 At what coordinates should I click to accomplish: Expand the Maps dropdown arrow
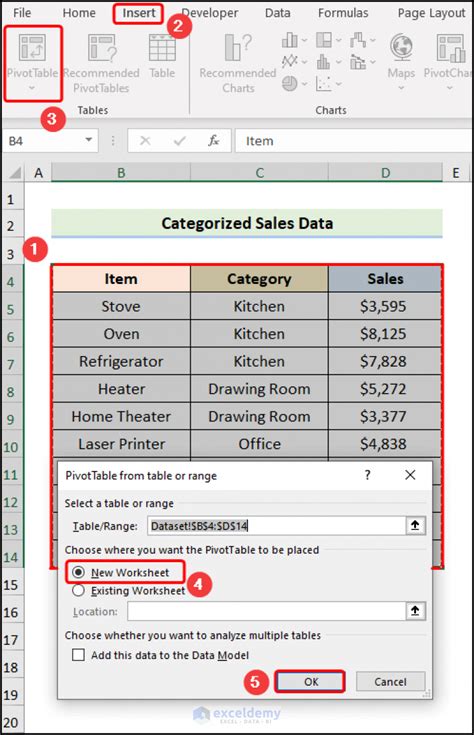coord(401,88)
